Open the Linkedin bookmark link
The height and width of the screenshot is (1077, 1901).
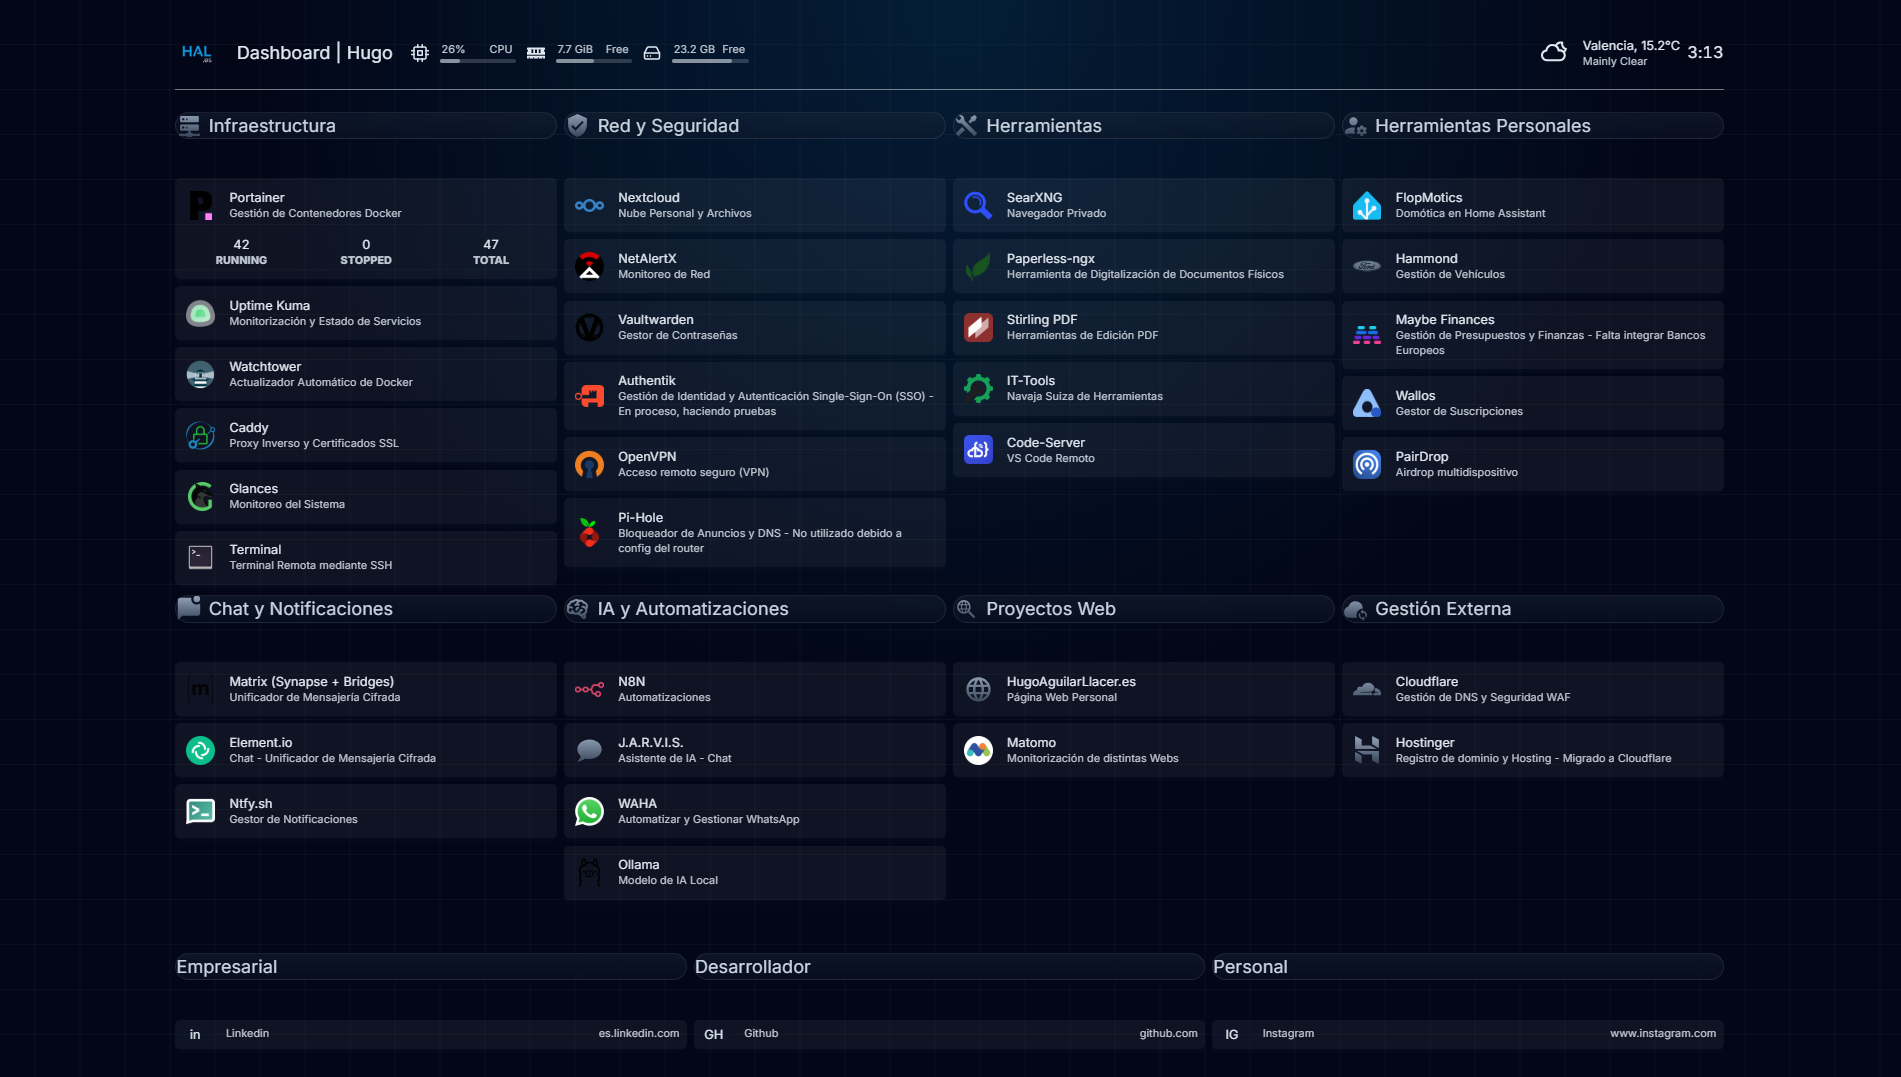click(x=431, y=1034)
